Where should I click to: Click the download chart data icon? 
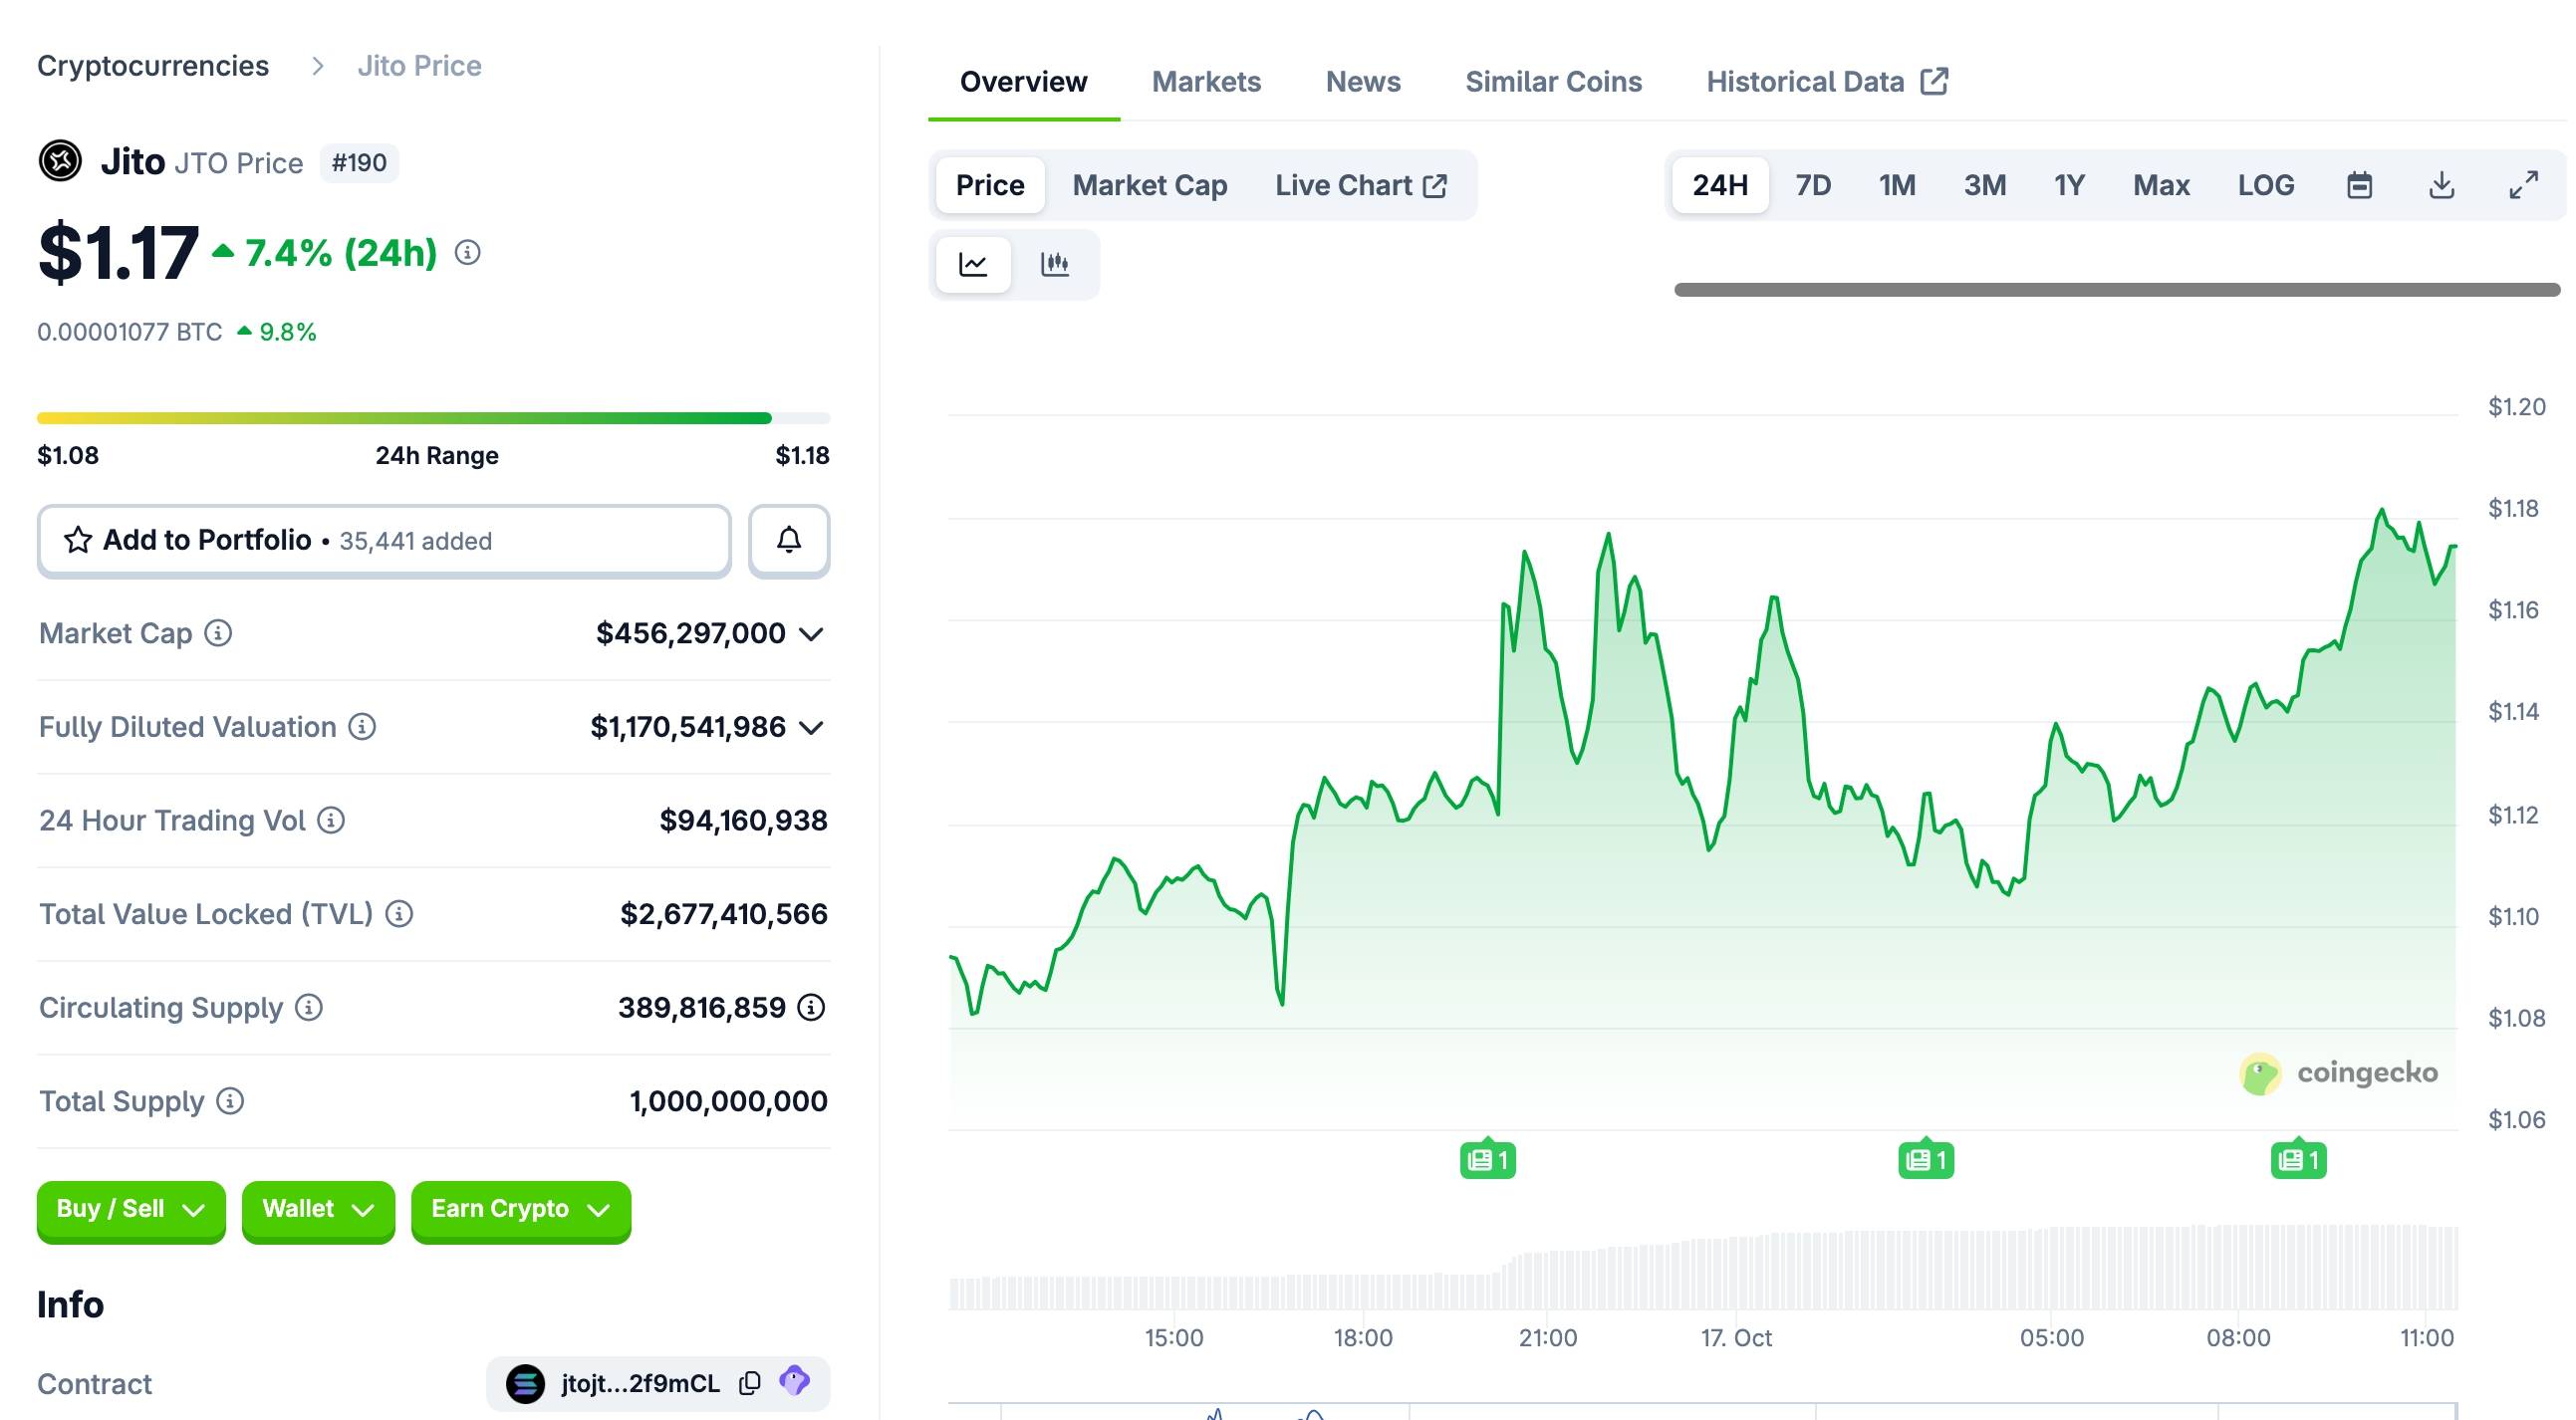2441,185
